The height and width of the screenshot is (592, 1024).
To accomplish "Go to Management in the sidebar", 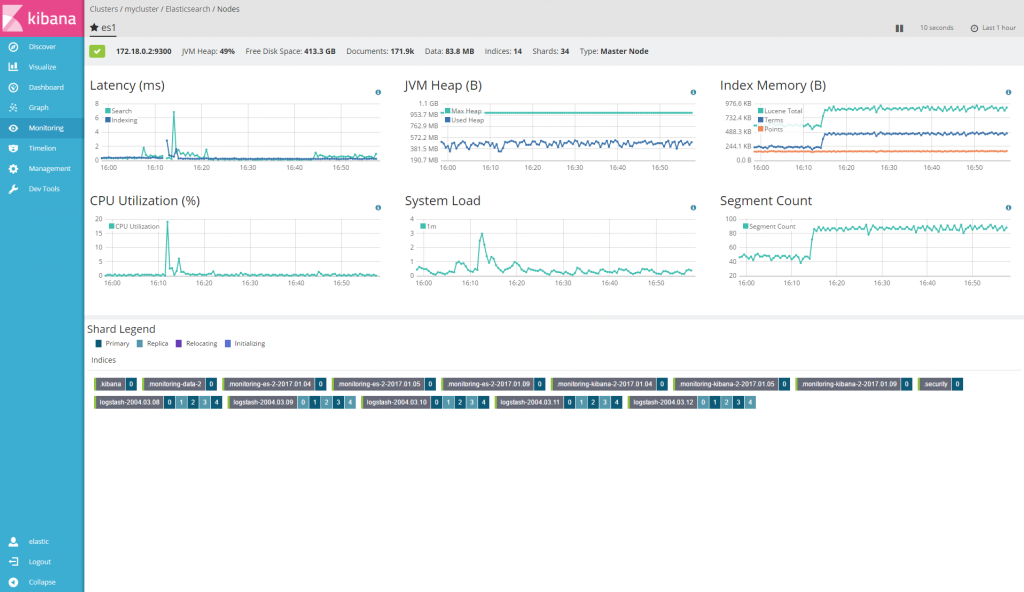I will pos(42,169).
